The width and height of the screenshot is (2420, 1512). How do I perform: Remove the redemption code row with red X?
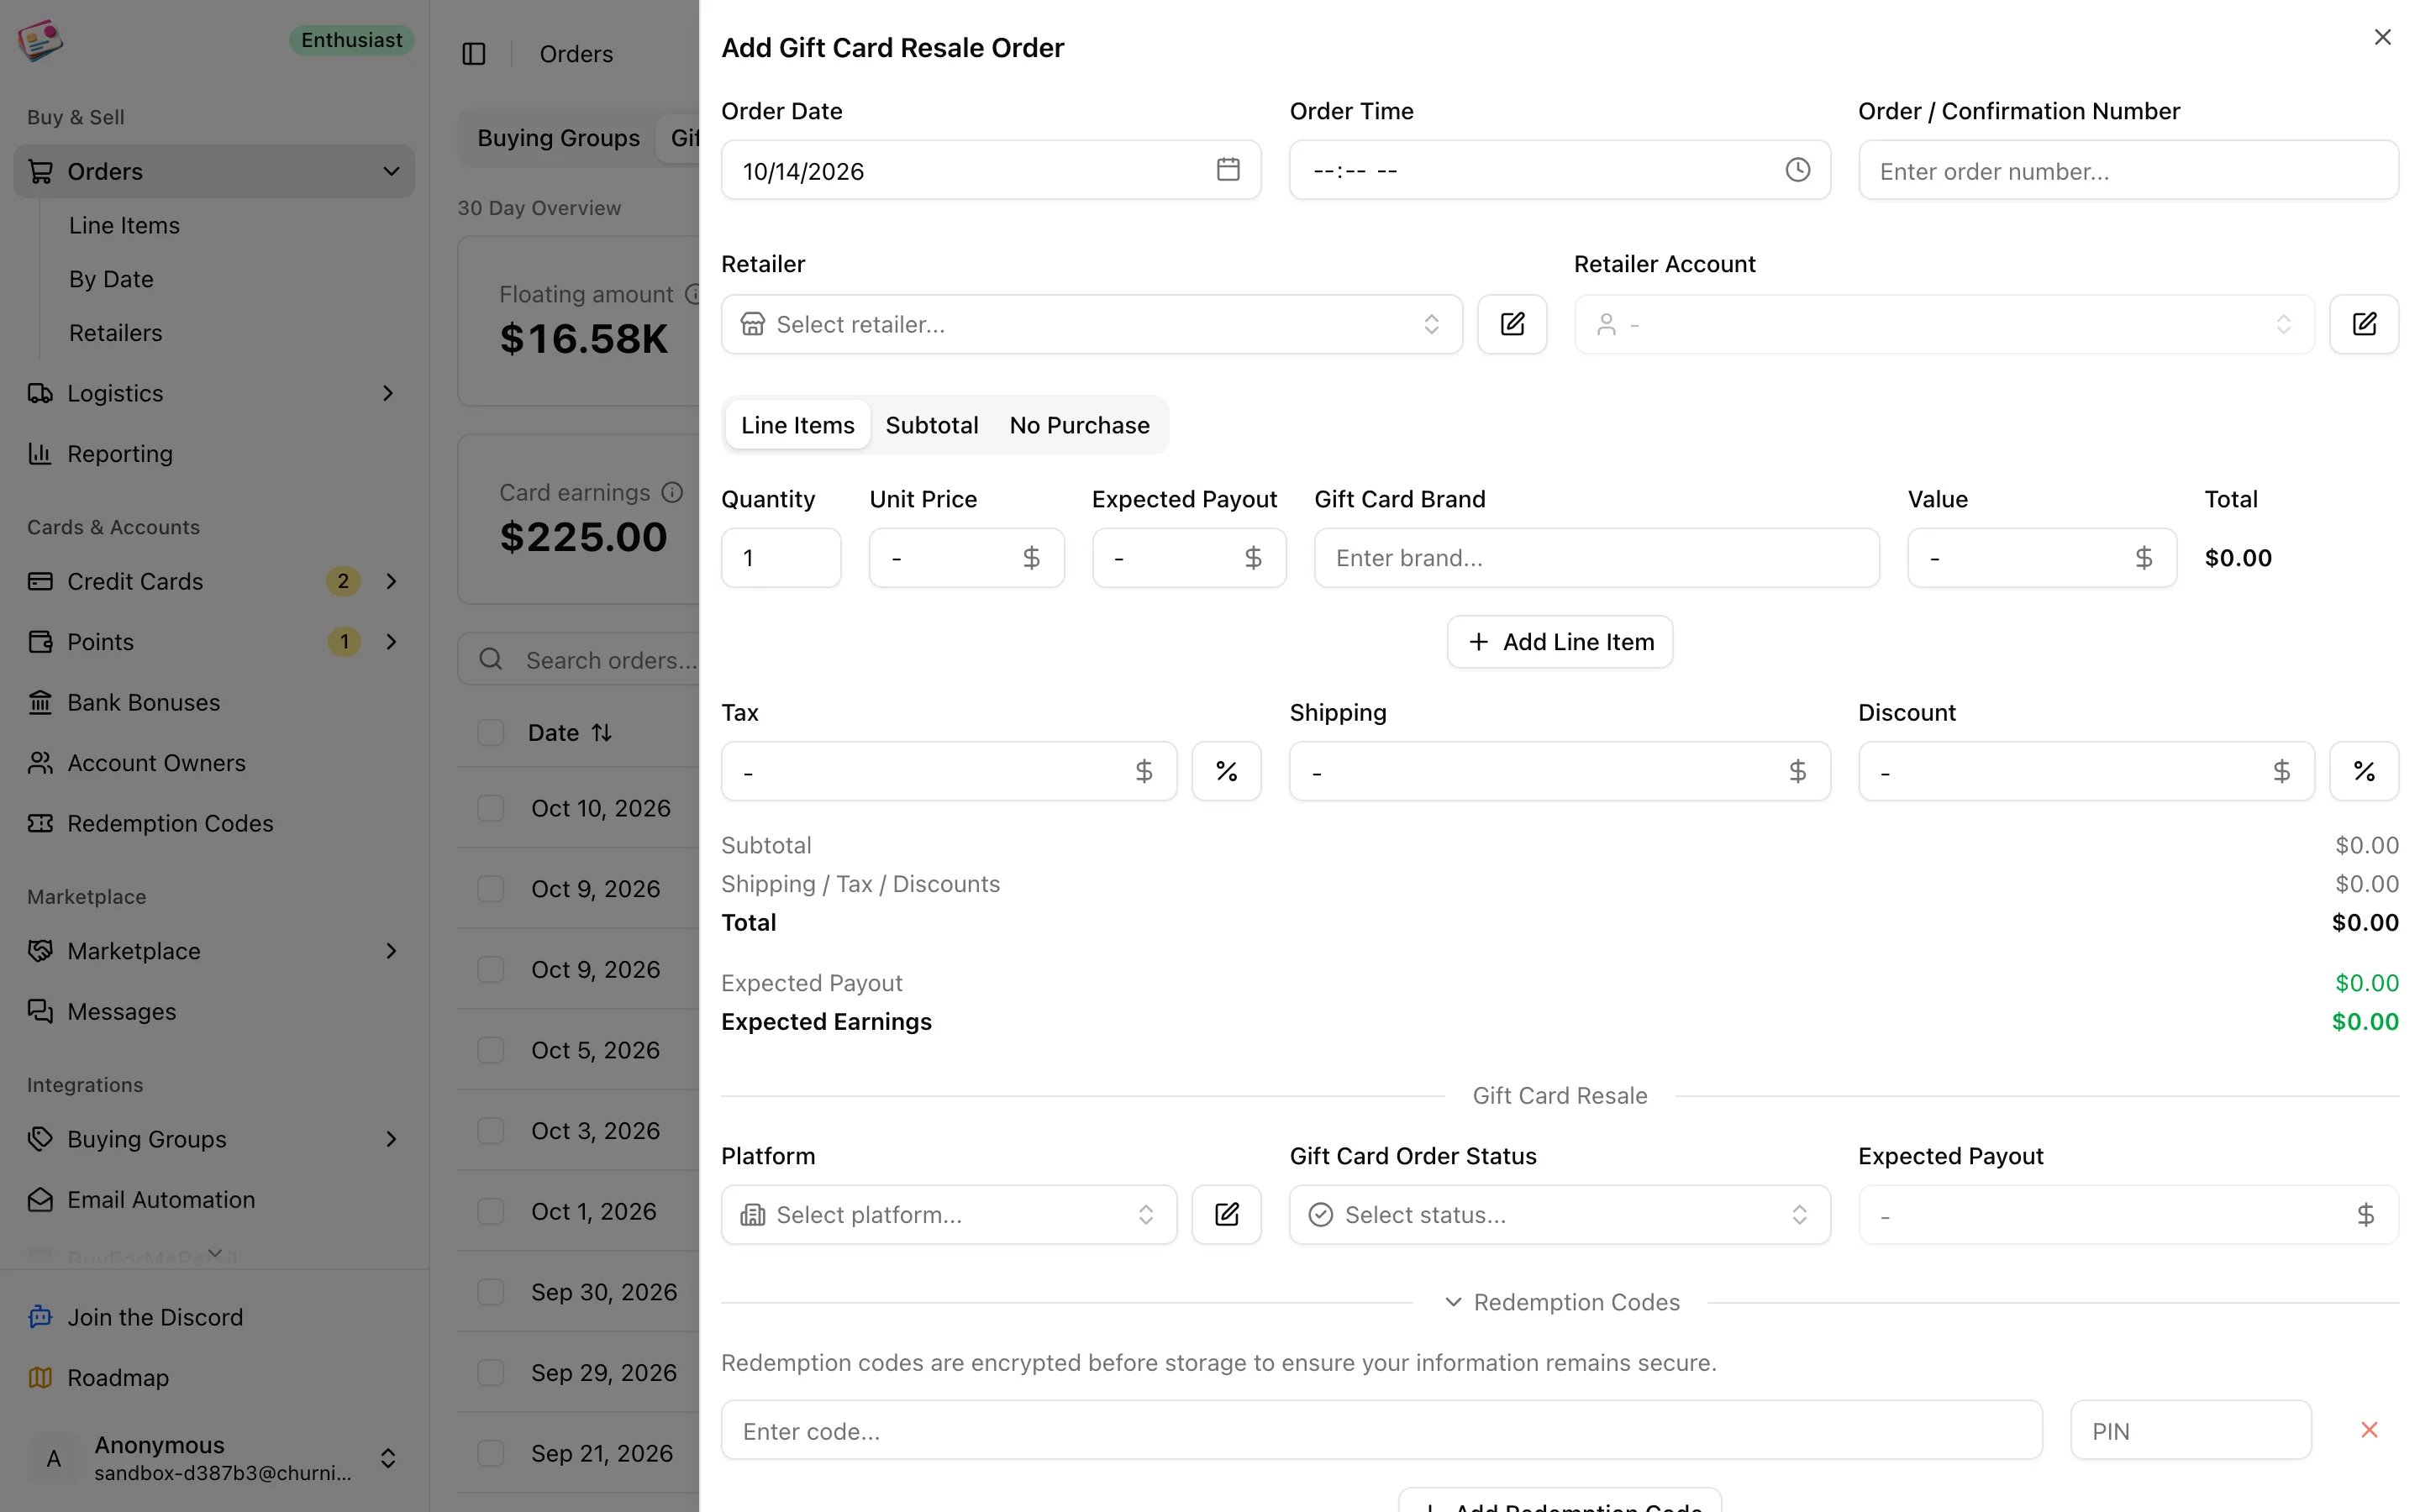coord(2369,1430)
